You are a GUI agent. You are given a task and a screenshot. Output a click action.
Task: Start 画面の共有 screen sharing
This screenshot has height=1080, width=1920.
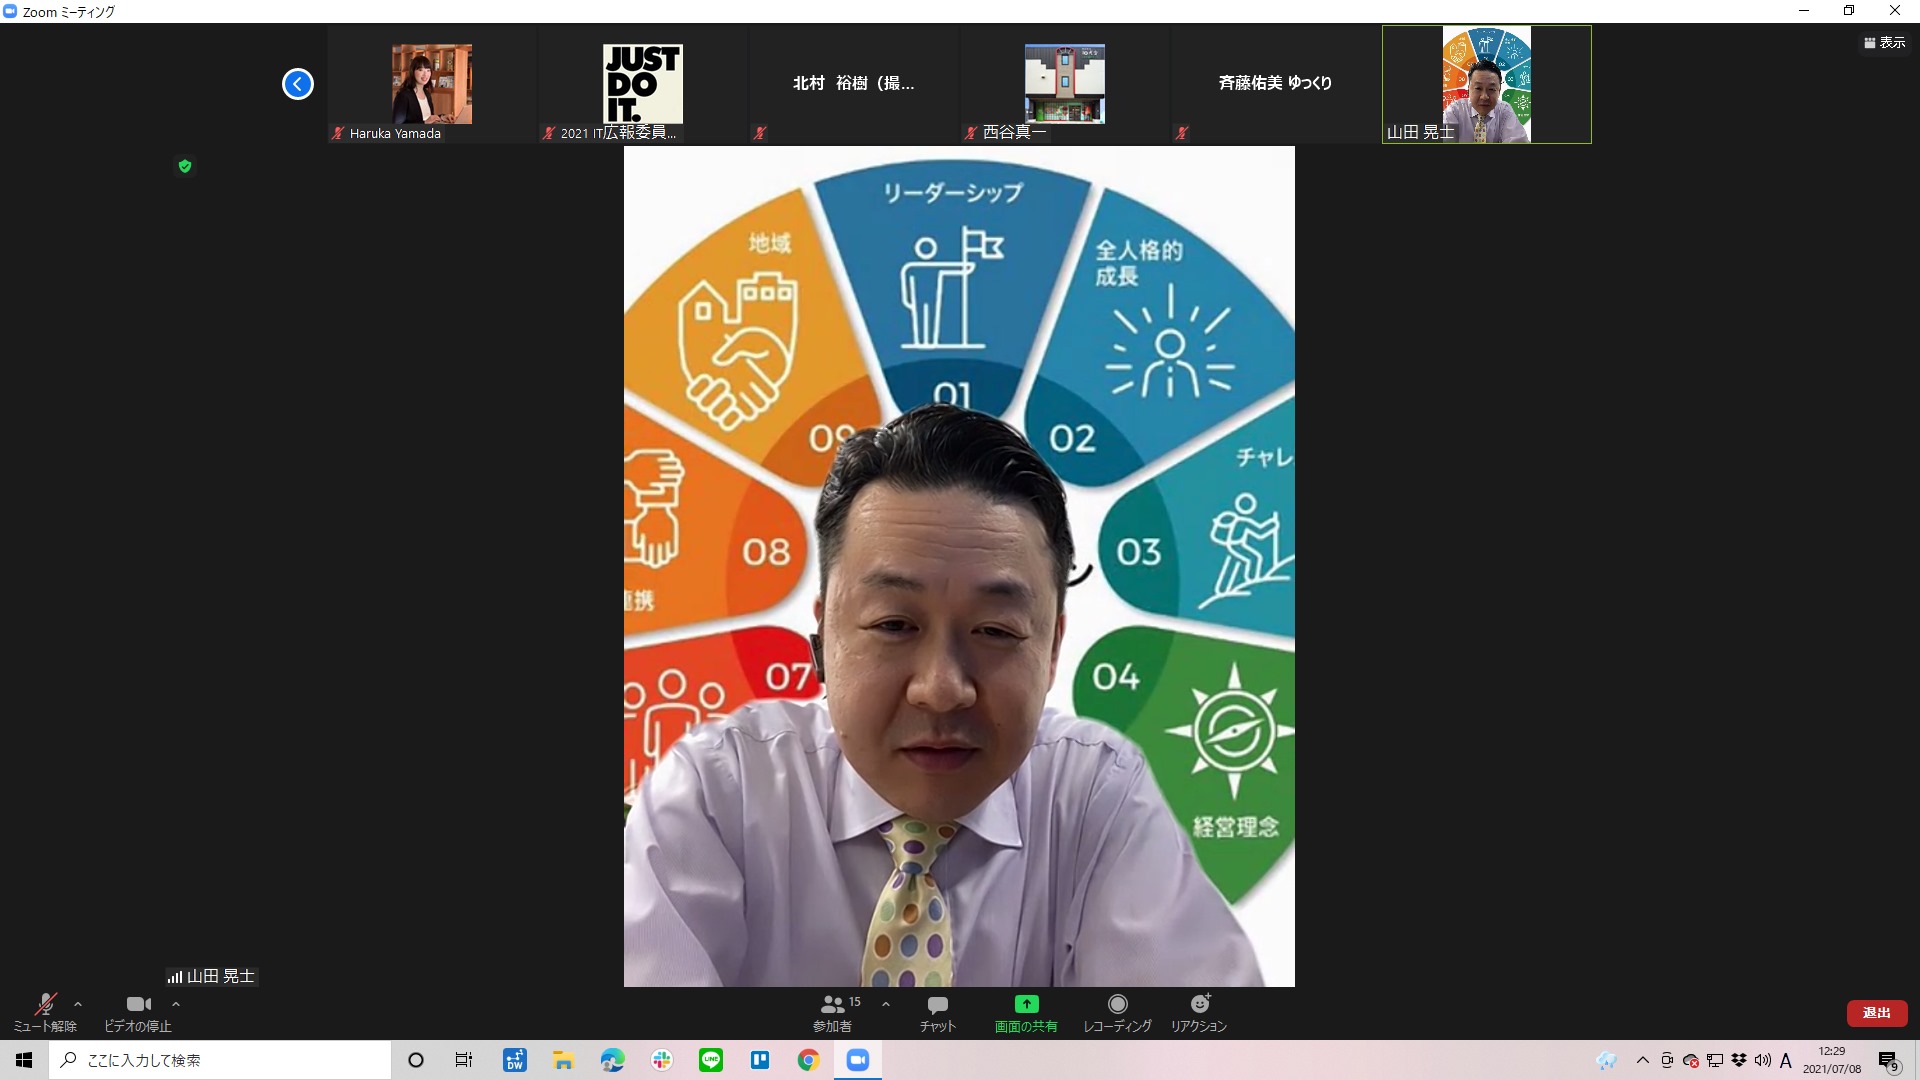[1026, 1012]
